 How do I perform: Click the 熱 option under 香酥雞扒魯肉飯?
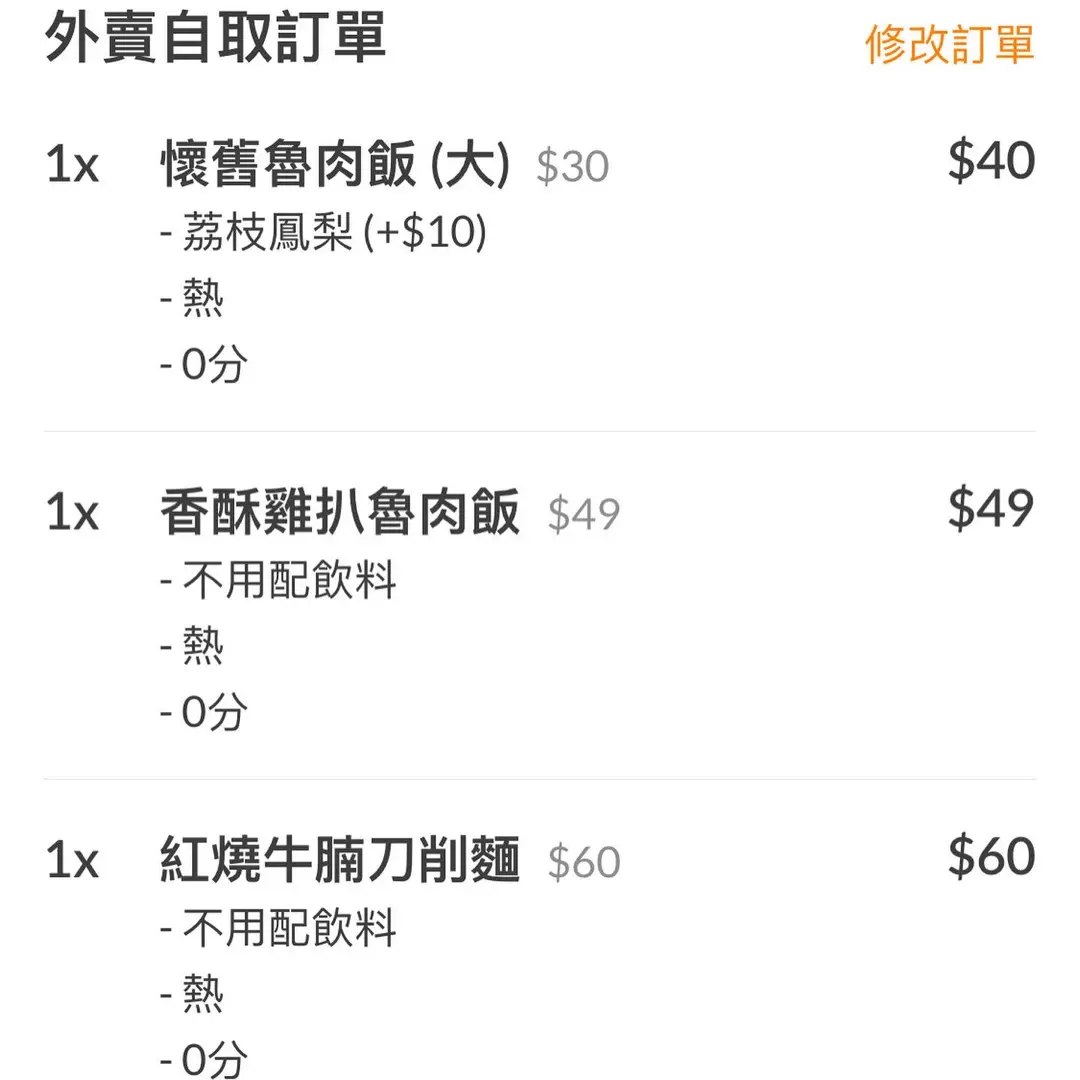click(202, 647)
